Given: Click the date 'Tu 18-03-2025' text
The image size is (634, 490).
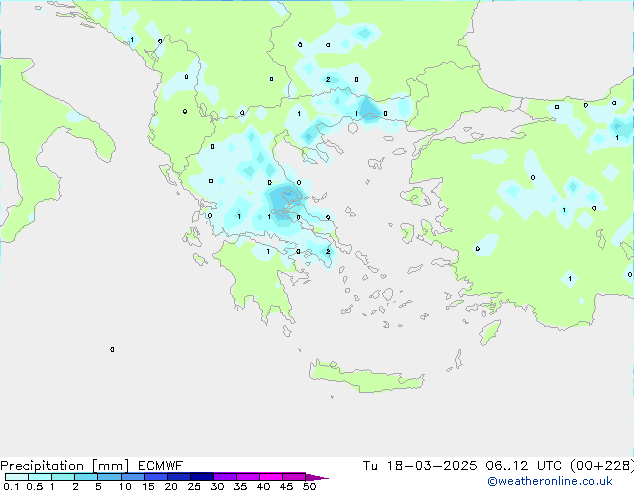Looking at the screenshot, I should [x=420, y=466].
